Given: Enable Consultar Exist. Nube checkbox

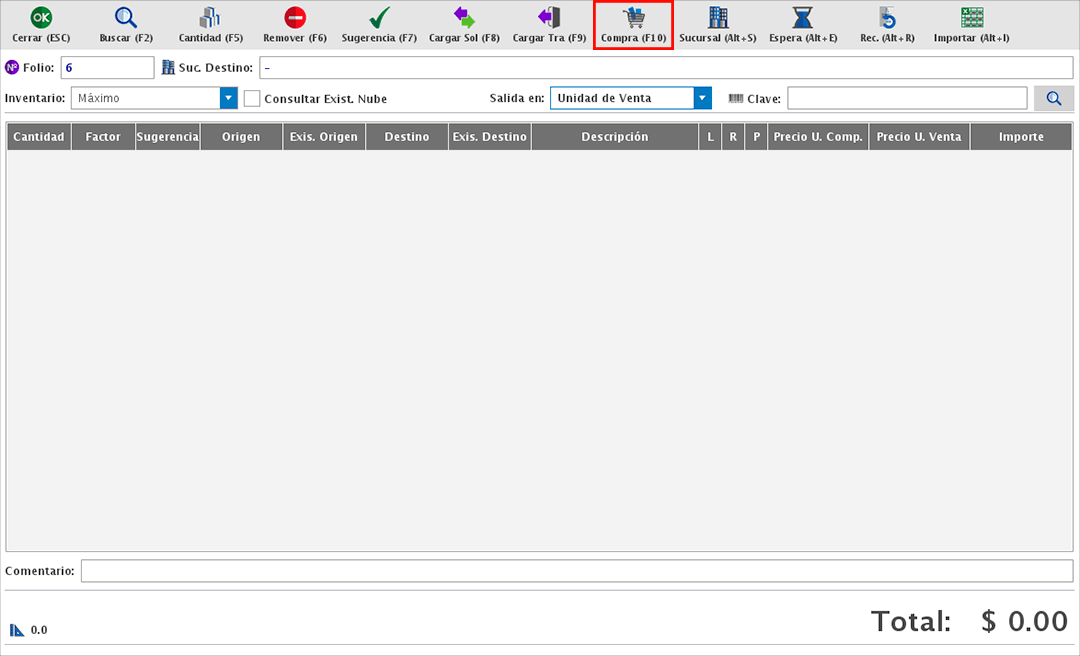Looking at the screenshot, I should tap(252, 99).
